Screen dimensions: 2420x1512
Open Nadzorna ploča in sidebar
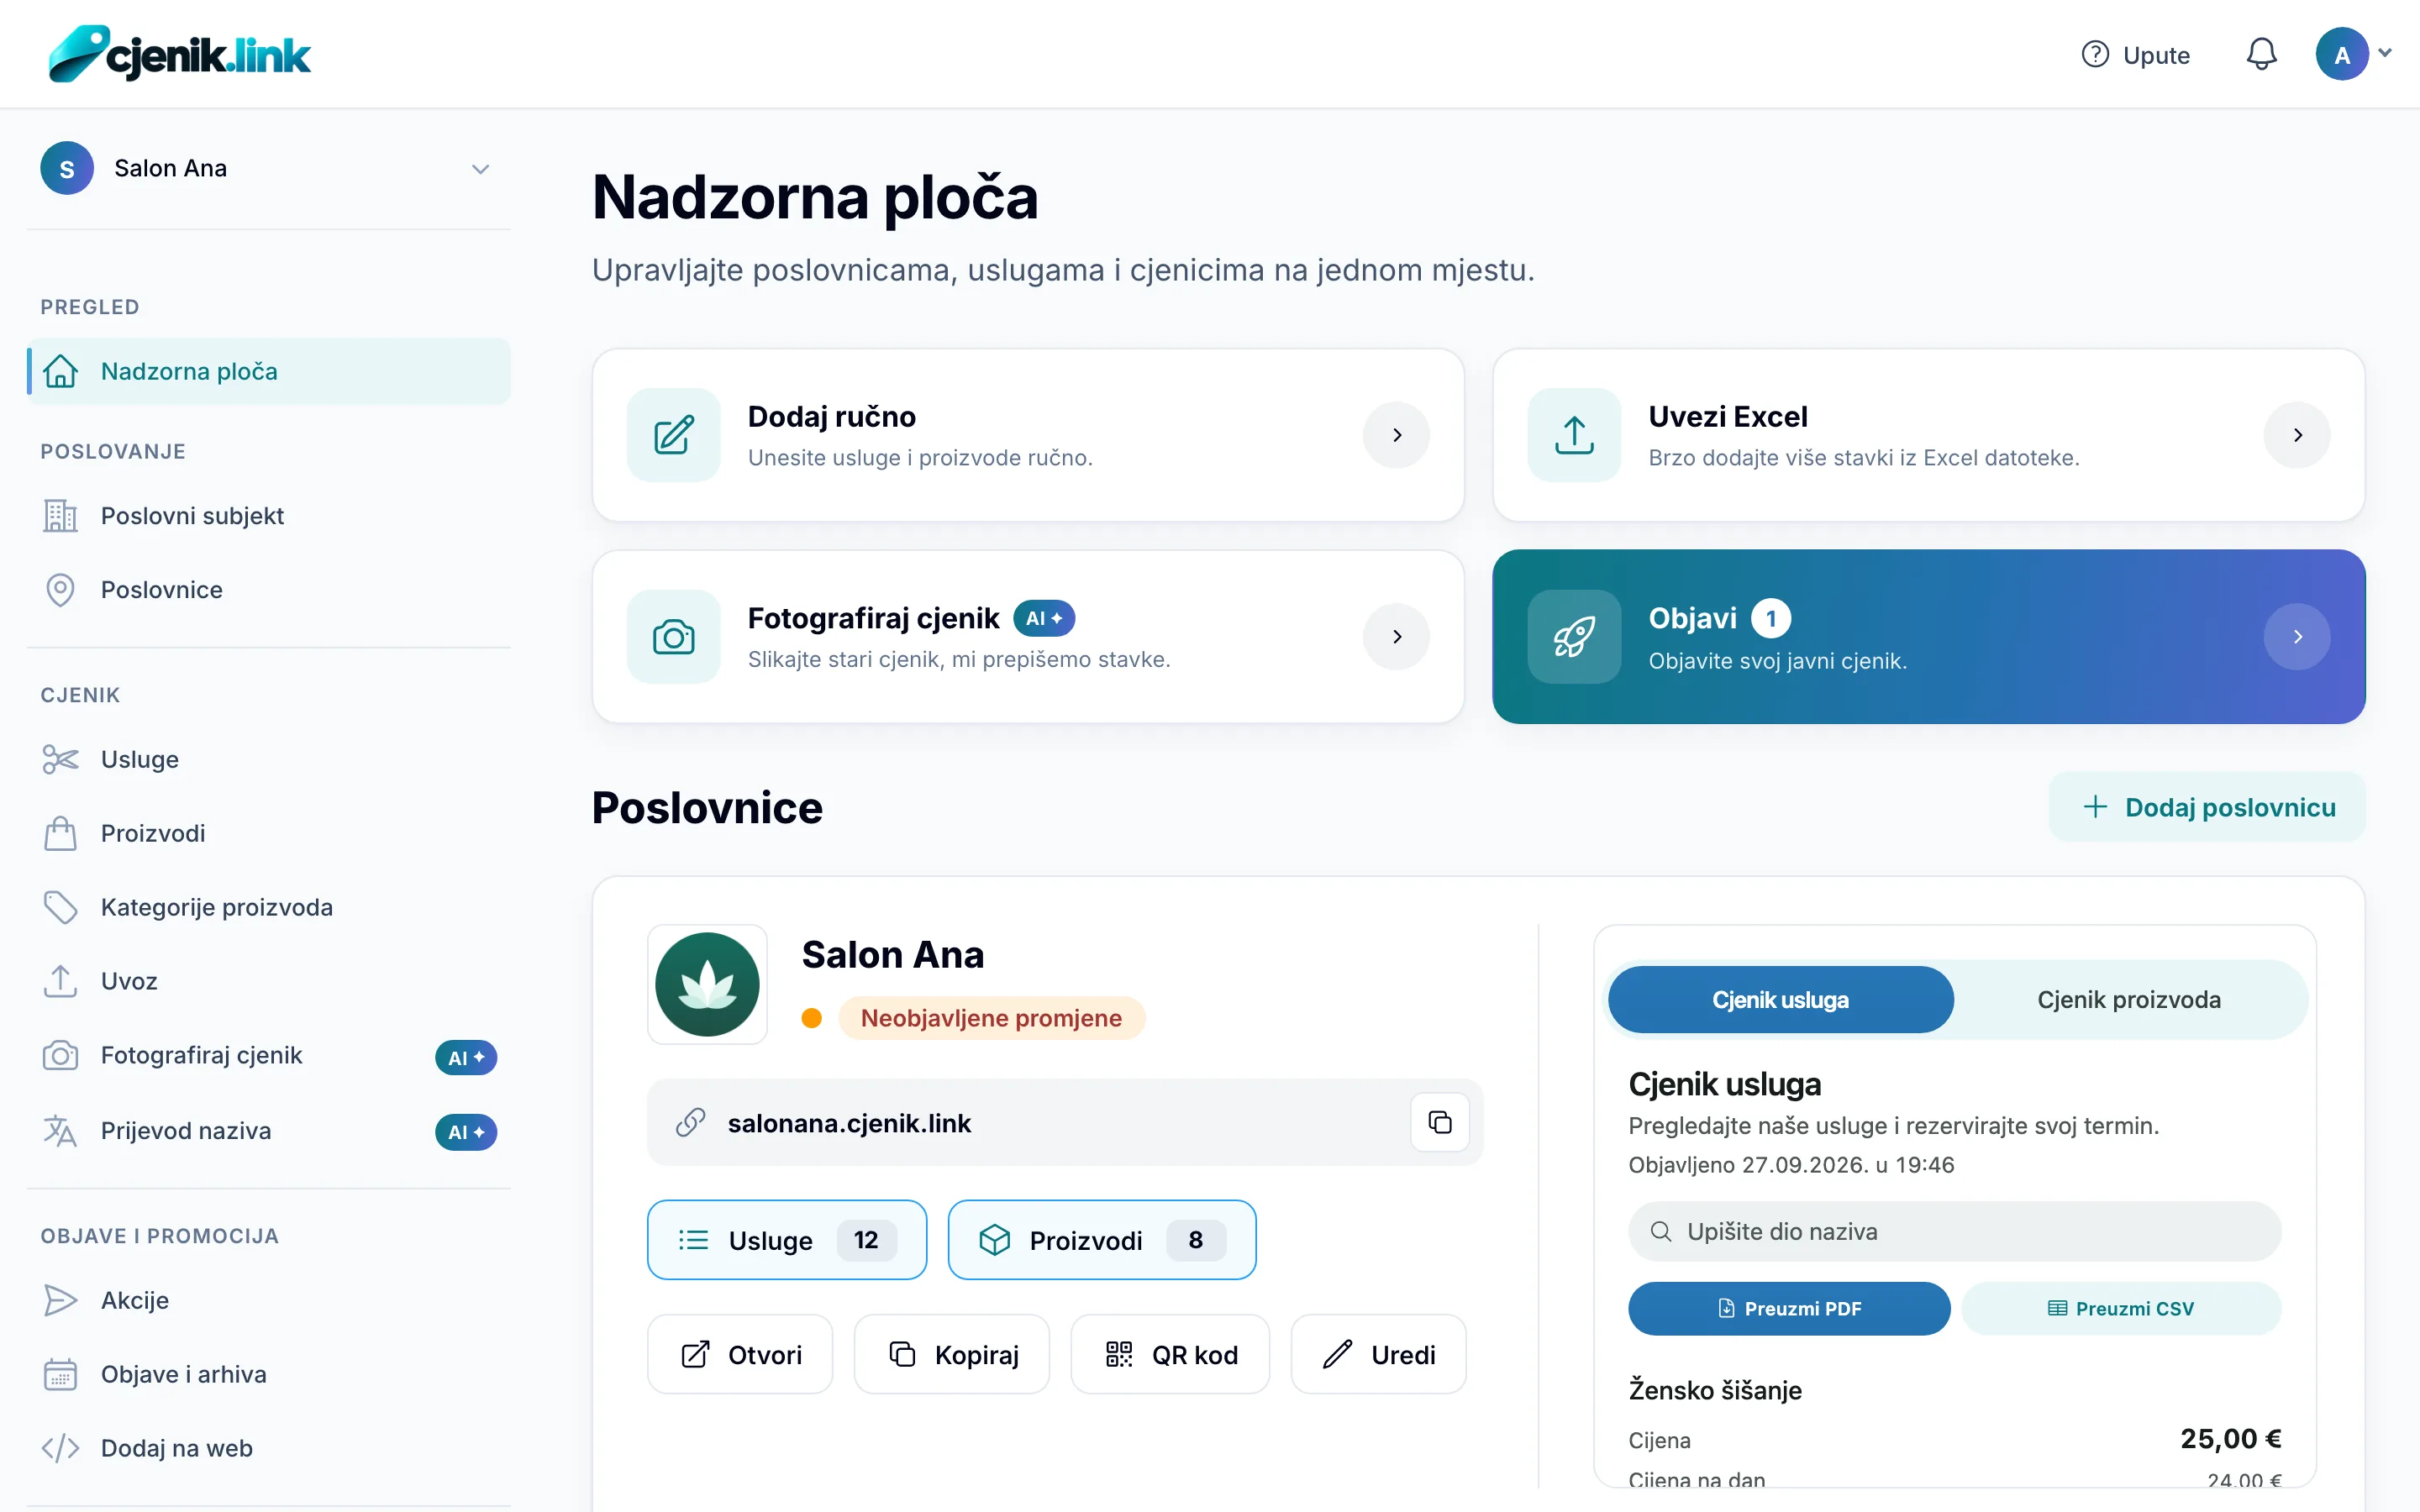268,371
